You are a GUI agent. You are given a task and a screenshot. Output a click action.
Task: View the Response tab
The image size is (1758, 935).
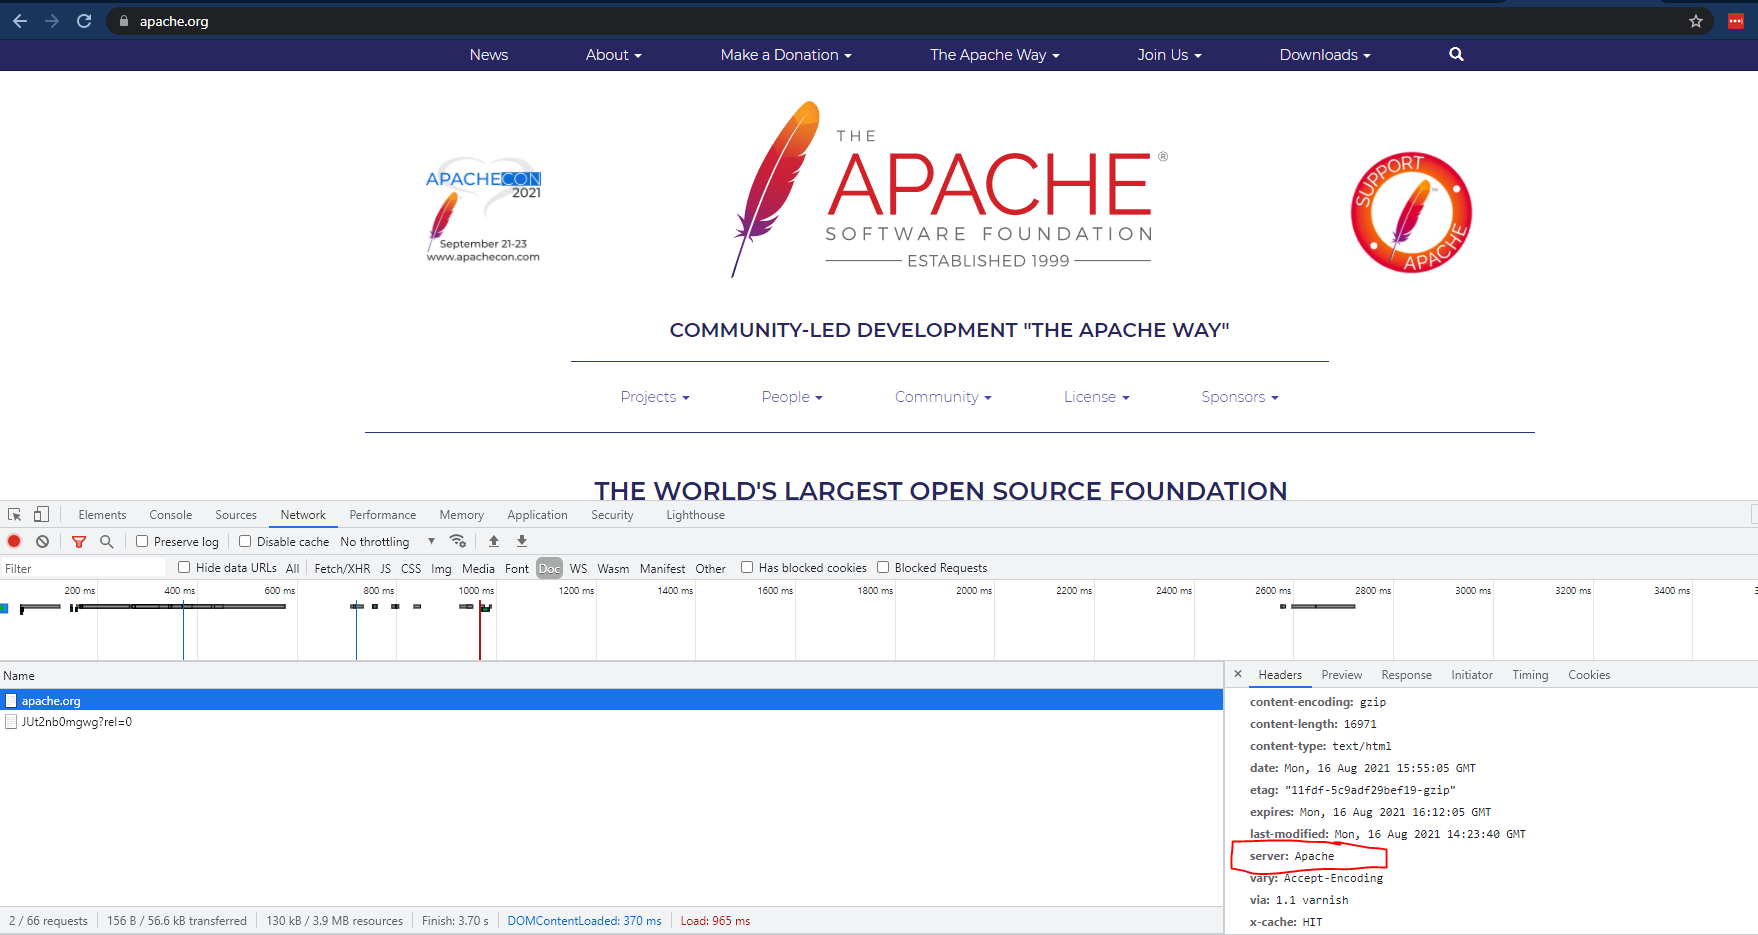coord(1407,675)
